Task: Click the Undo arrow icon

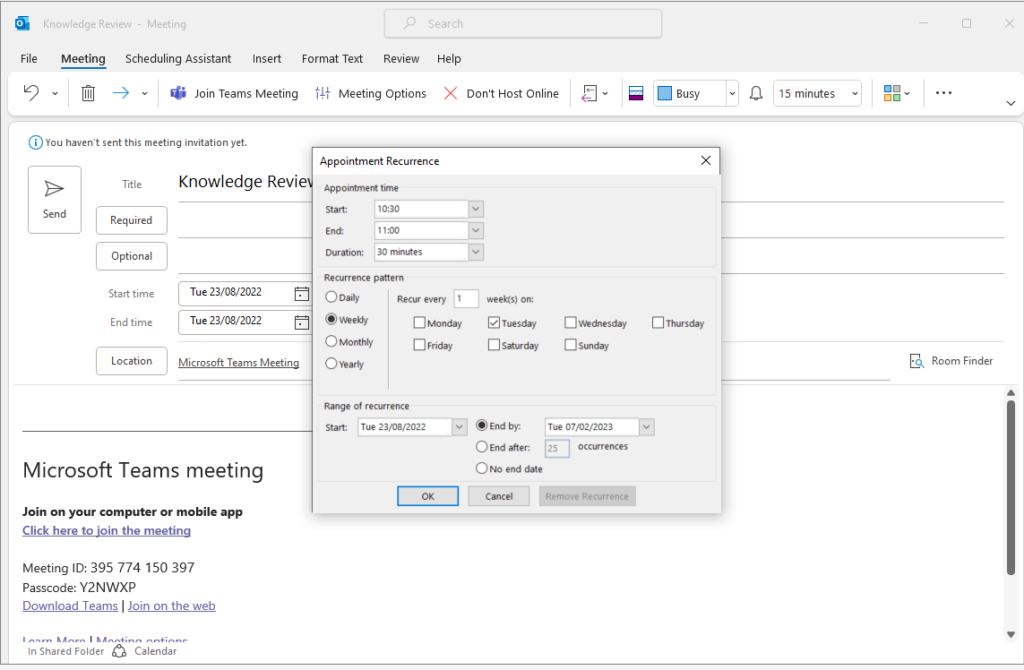Action: click(x=31, y=93)
